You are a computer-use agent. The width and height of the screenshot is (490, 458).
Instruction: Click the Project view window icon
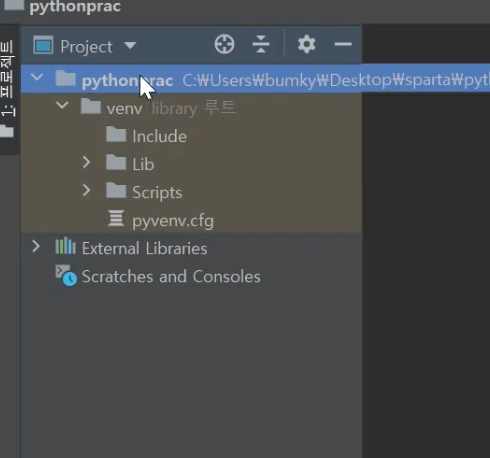click(43, 45)
